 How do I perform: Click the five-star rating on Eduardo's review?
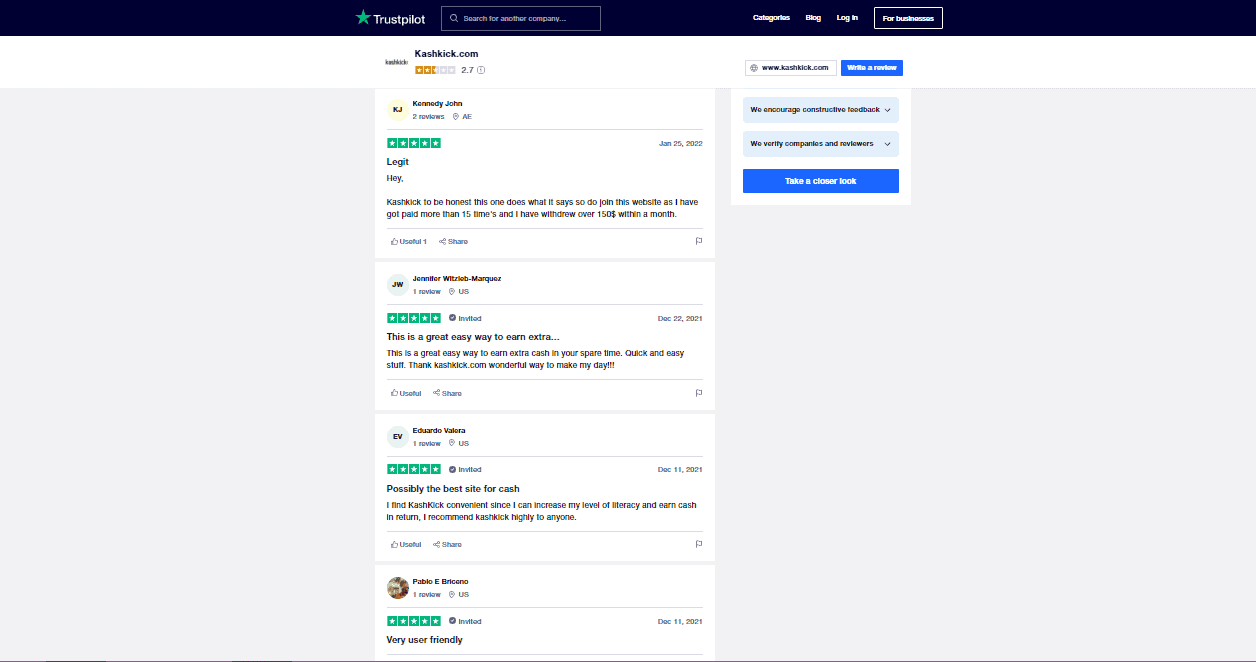[414, 469]
